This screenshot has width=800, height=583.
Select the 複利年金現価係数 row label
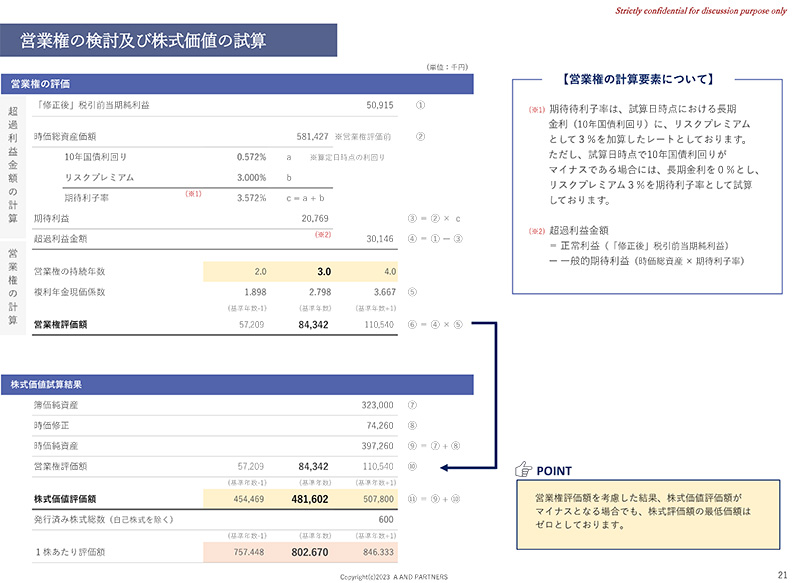pos(69,292)
